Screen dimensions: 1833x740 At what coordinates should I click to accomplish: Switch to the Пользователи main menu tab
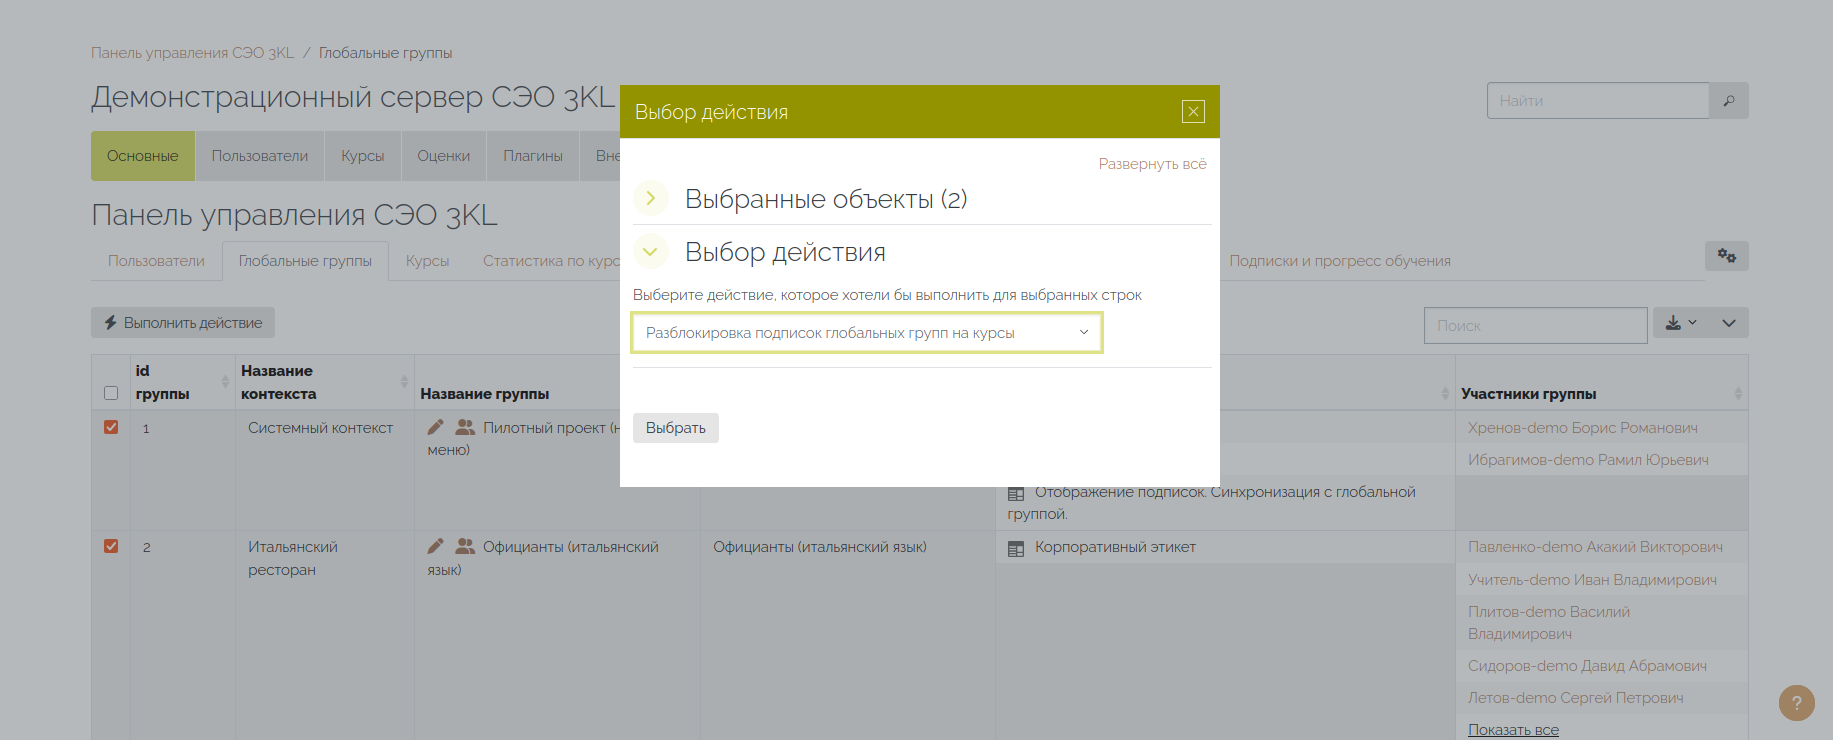(x=259, y=156)
